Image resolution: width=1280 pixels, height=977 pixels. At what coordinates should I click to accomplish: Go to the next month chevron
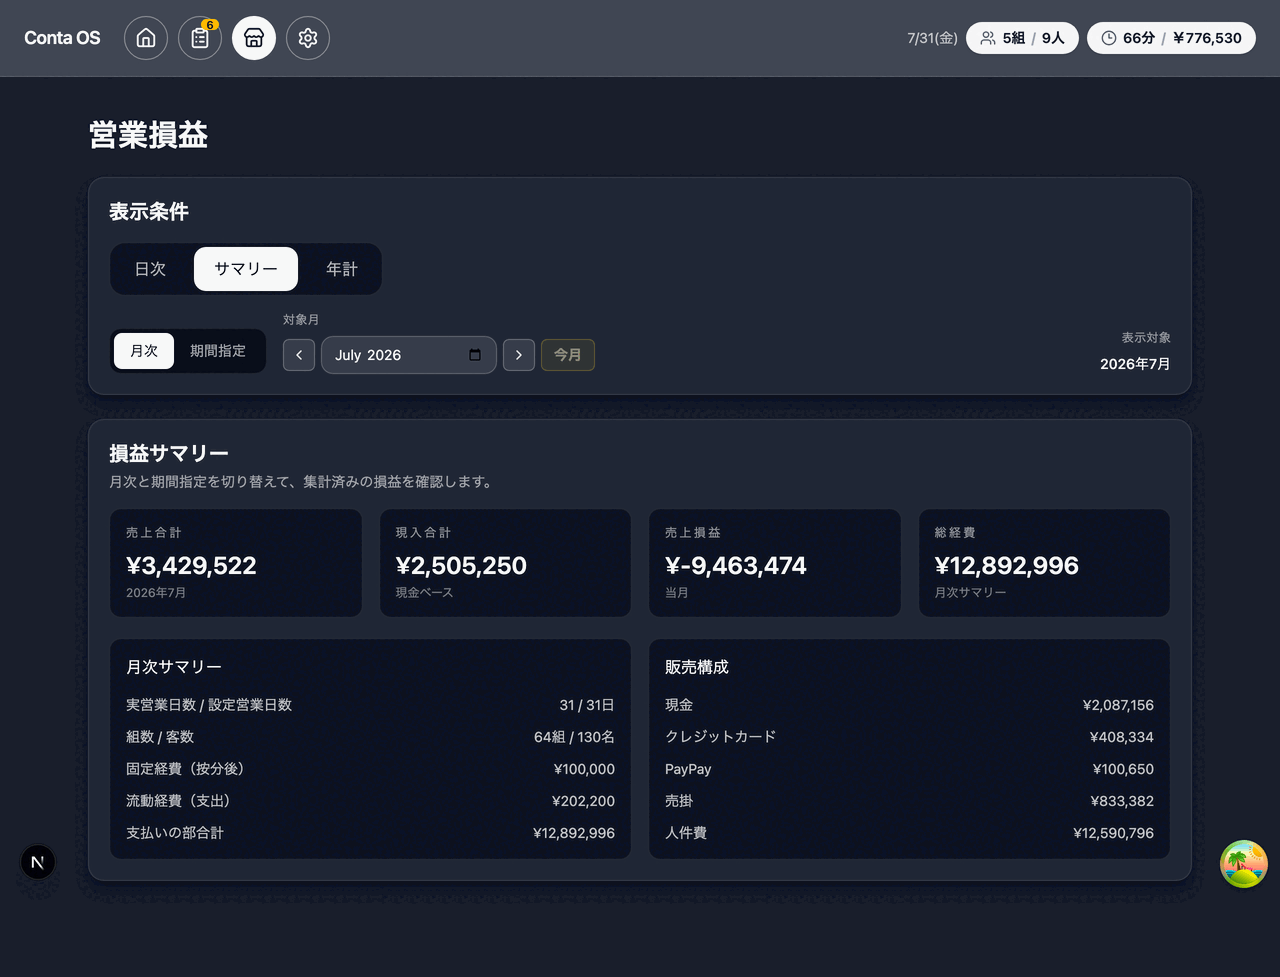tap(519, 355)
